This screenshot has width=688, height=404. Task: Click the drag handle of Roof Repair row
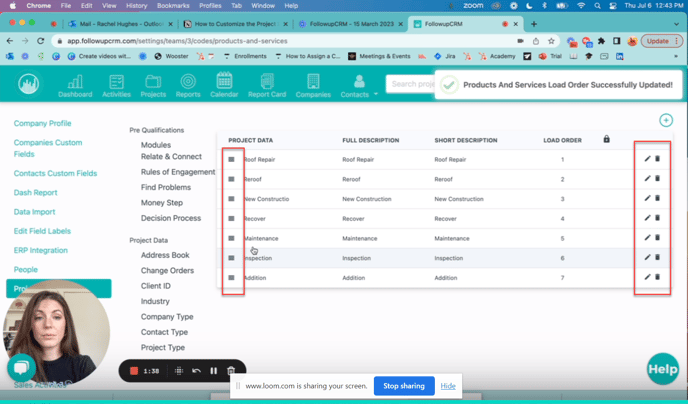pos(231,160)
